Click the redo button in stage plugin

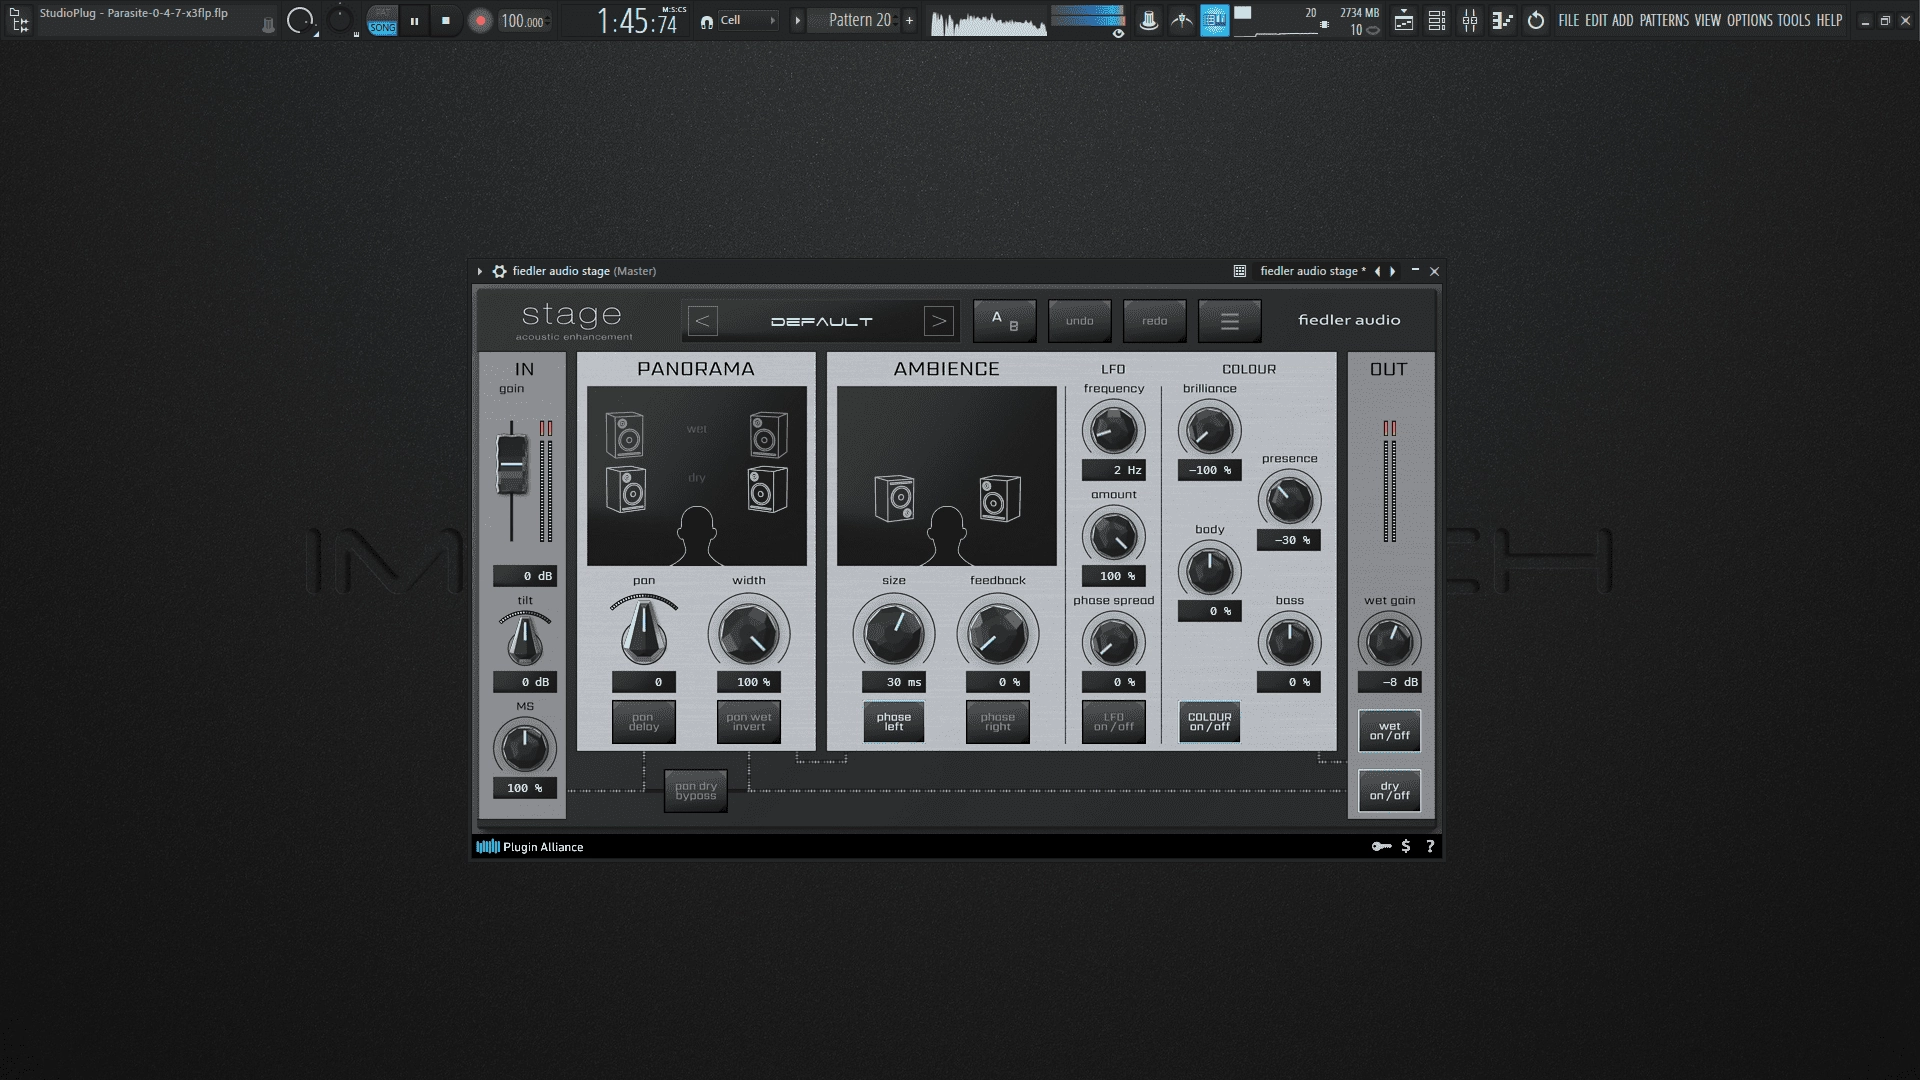1155,321
